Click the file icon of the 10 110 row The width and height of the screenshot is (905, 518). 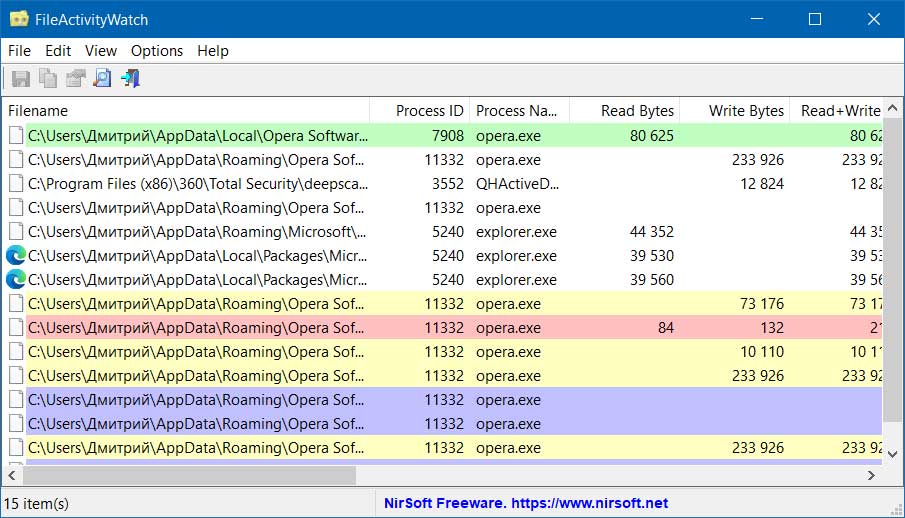point(17,352)
